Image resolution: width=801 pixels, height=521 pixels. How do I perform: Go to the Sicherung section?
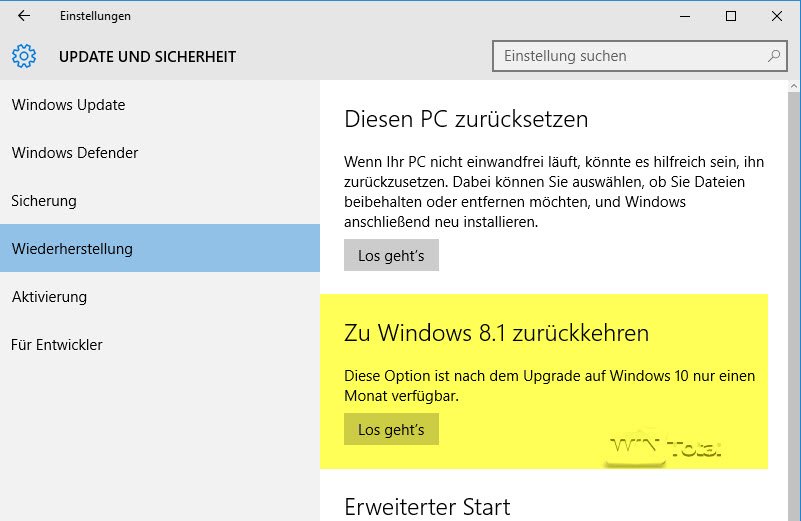coord(44,201)
